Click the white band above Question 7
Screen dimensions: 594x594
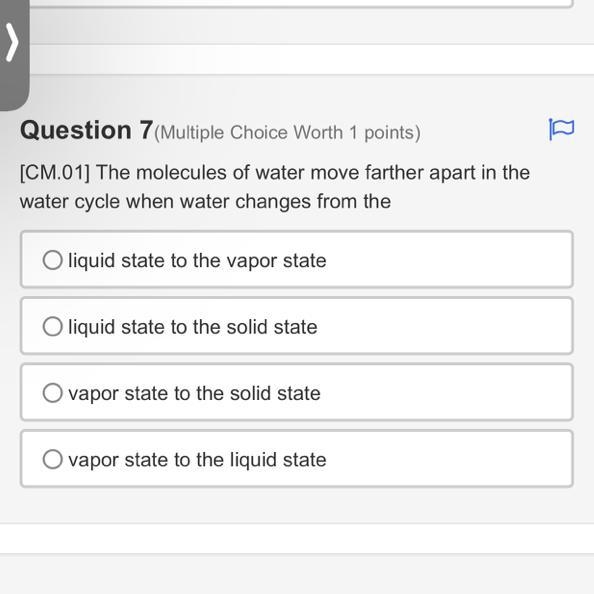coord(312,59)
